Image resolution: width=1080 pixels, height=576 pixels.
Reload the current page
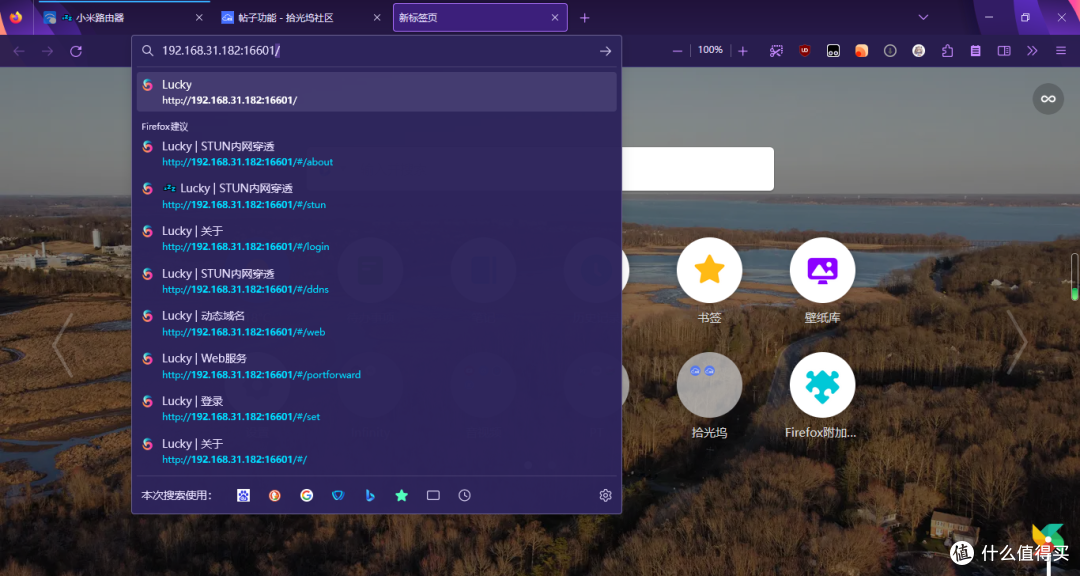click(76, 51)
